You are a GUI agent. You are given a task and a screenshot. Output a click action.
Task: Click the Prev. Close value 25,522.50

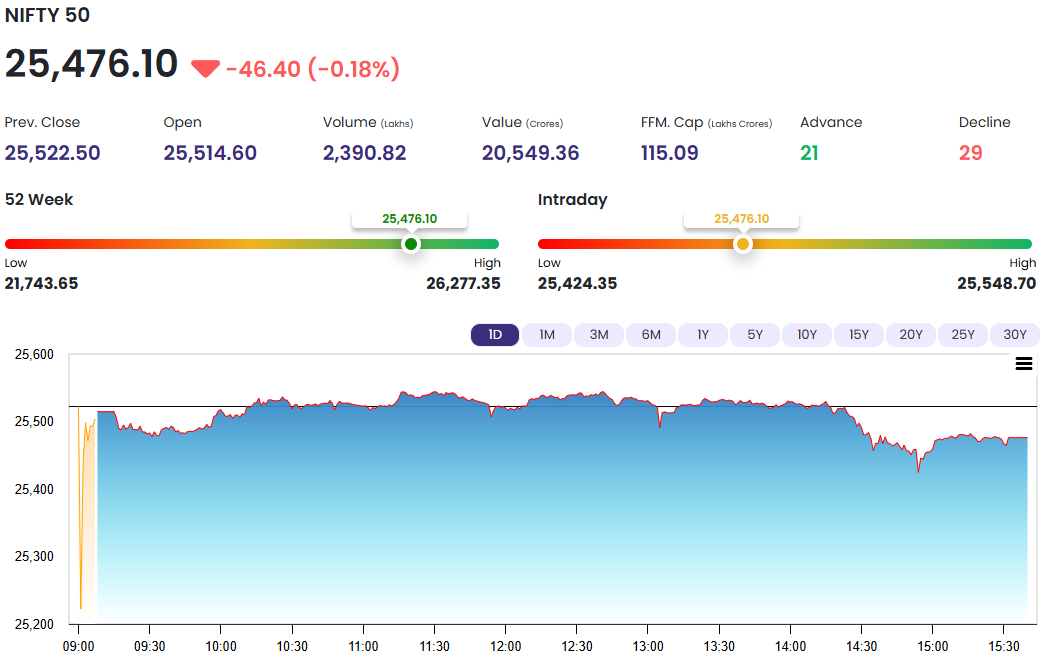pos(53,153)
